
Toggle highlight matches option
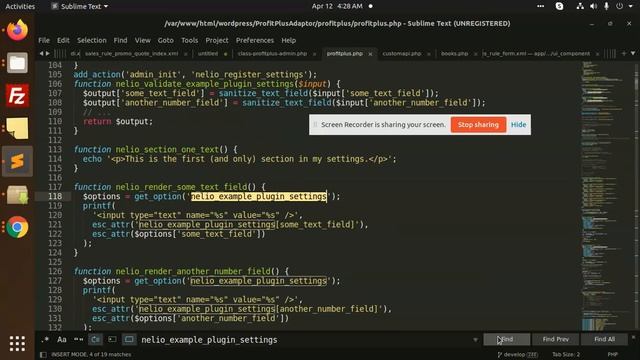click(129, 340)
